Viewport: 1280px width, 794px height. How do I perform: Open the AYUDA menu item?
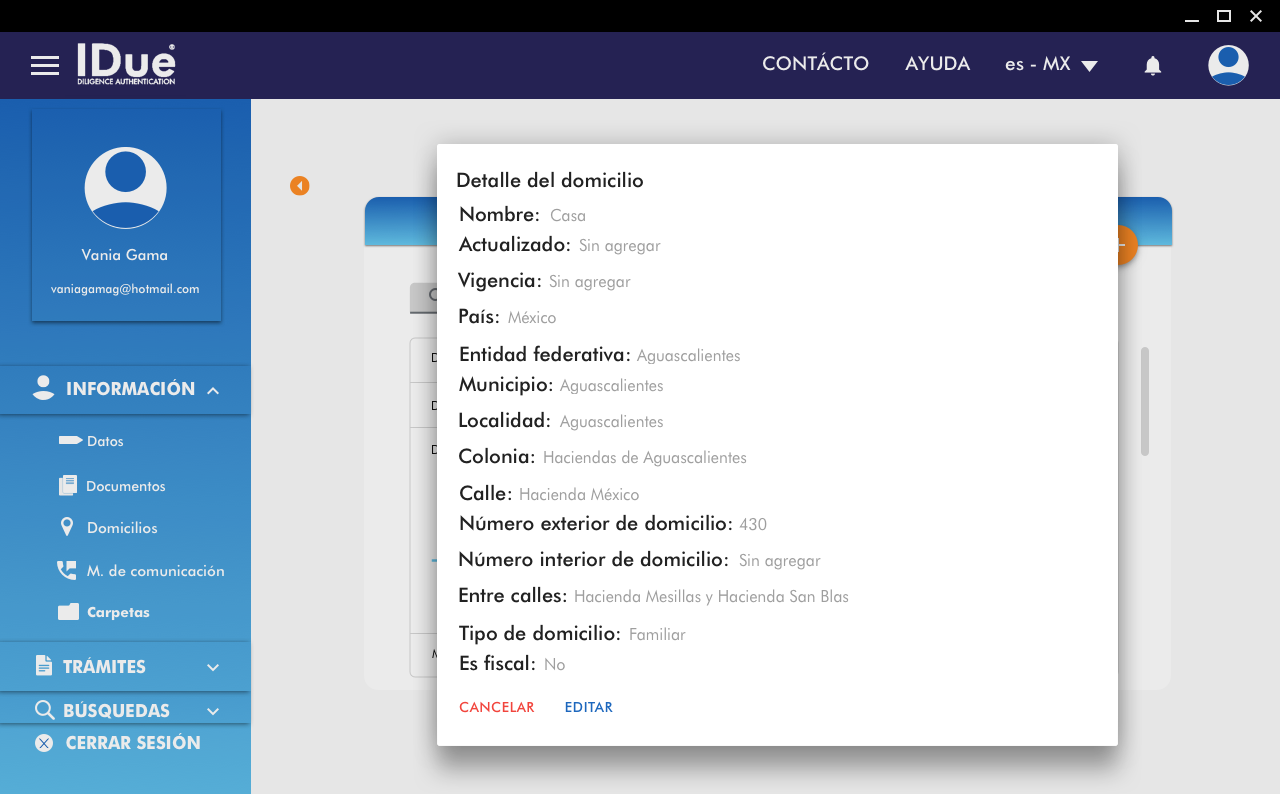(937, 64)
